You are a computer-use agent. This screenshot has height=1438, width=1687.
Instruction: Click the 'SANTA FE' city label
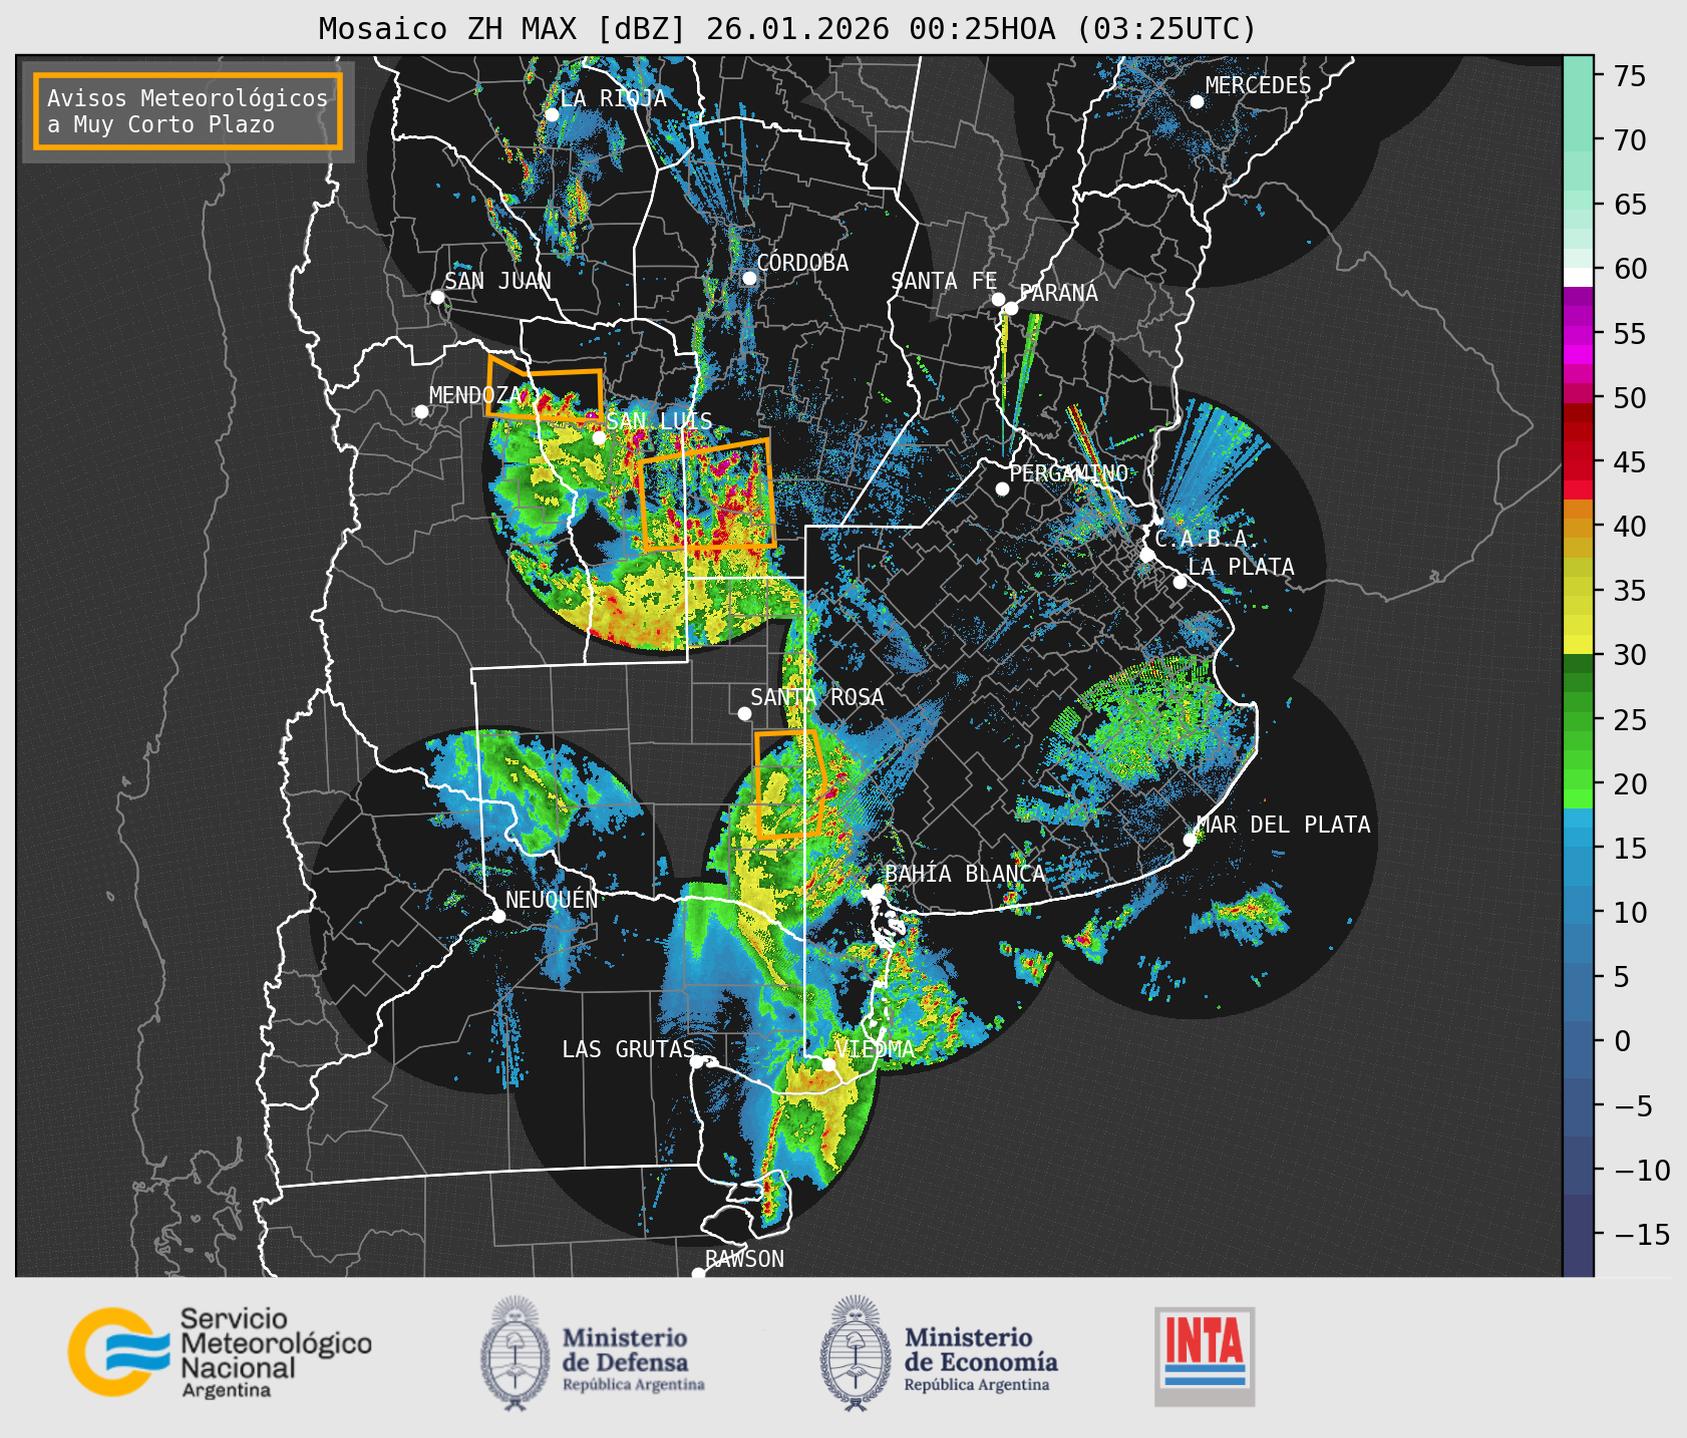(944, 281)
